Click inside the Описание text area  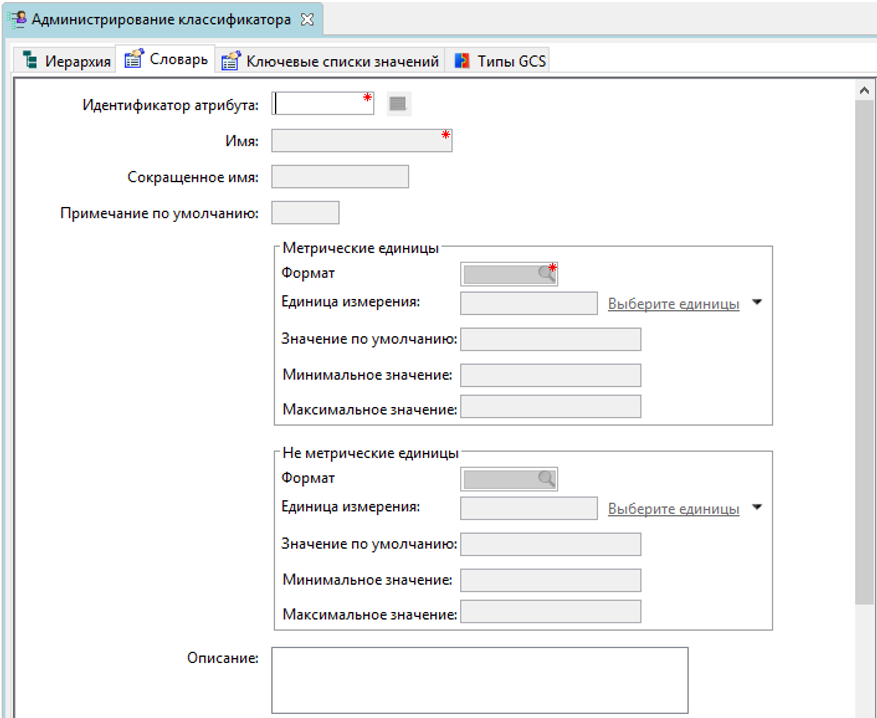pos(480,680)
